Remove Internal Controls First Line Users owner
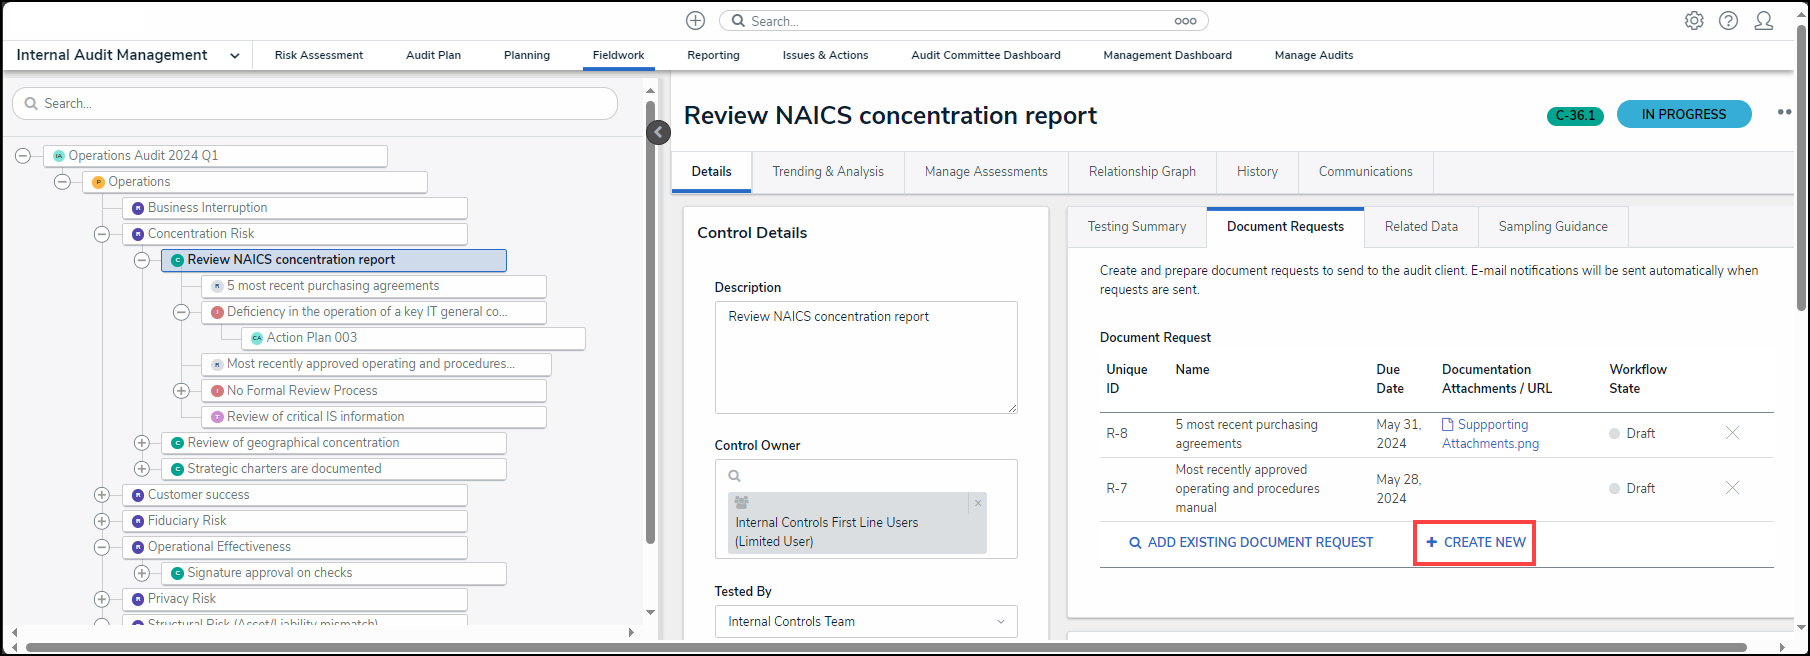Image resolution: width=1810 pixels, height=656 pixels. click(978, 503)
